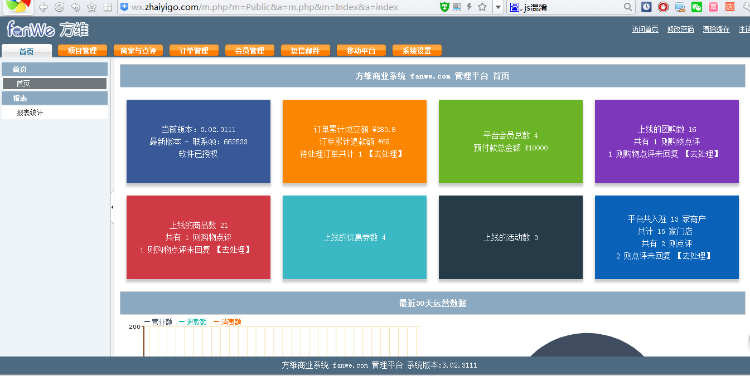This screenshot has width=750, height=376.
Task: Click 【去处理】 in the purple group-buy card
Action: (701, 154)
